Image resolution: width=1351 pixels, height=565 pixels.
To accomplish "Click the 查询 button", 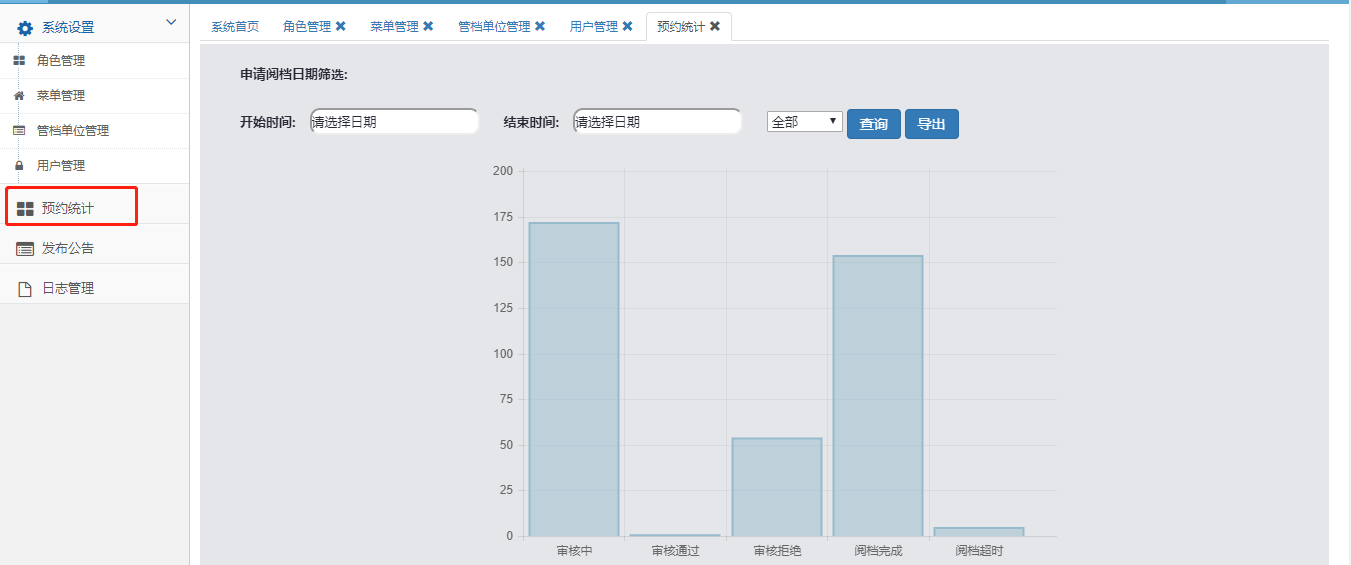I will [873, 124].
